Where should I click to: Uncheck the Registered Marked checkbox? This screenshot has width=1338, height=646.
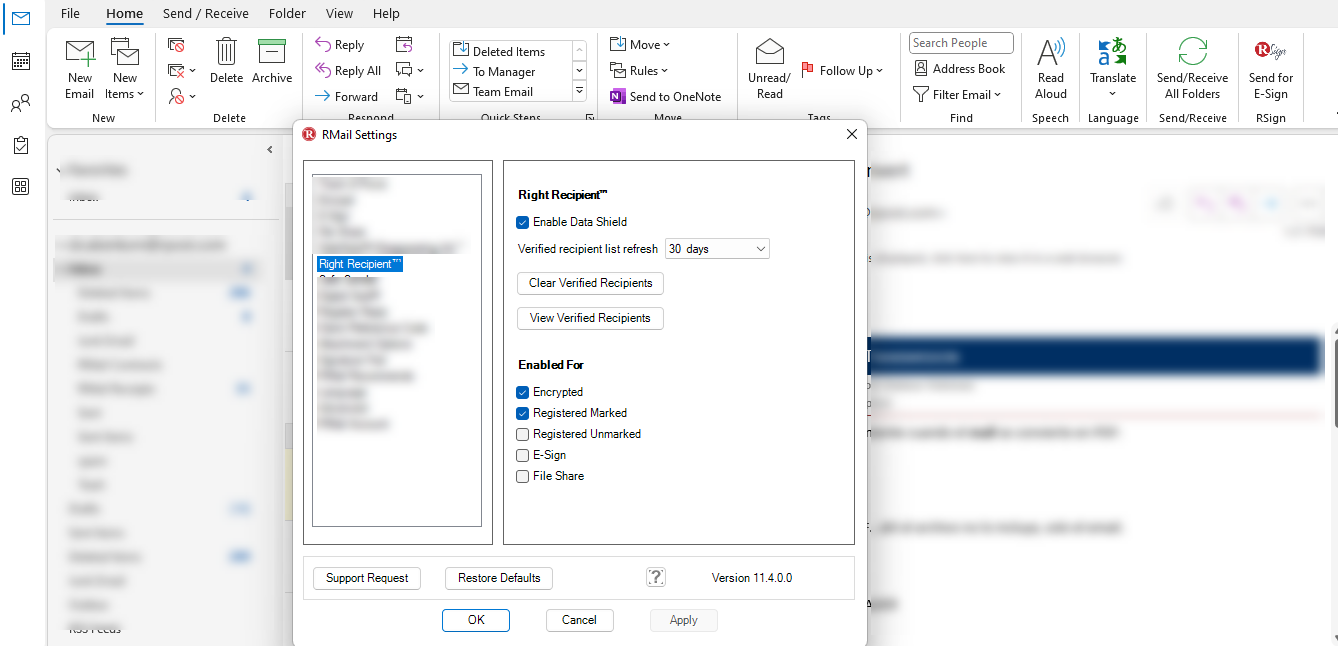point(522,413)
